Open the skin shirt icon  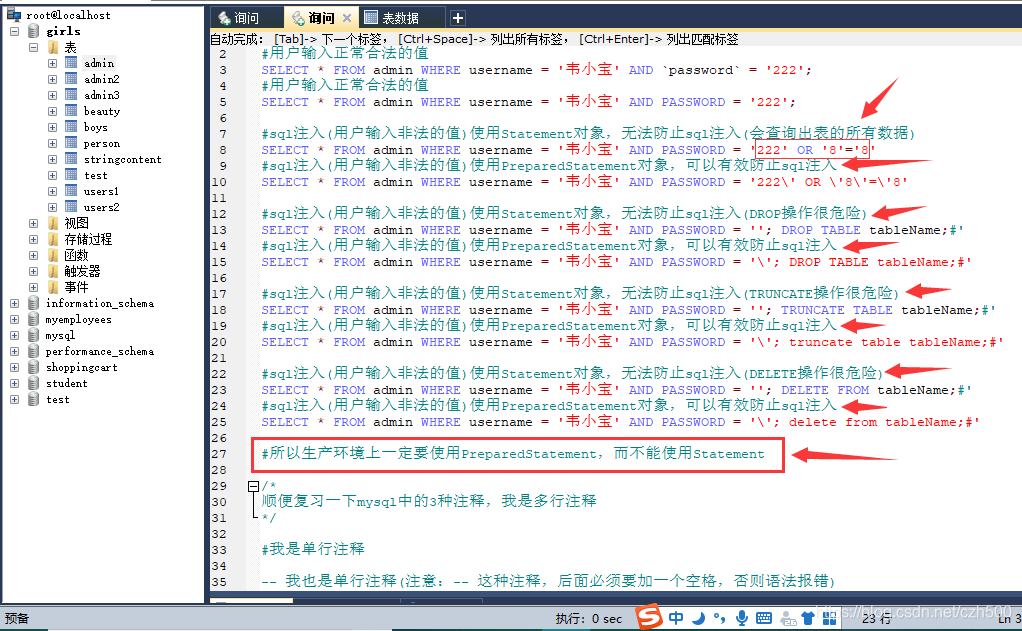click(808, 618)
